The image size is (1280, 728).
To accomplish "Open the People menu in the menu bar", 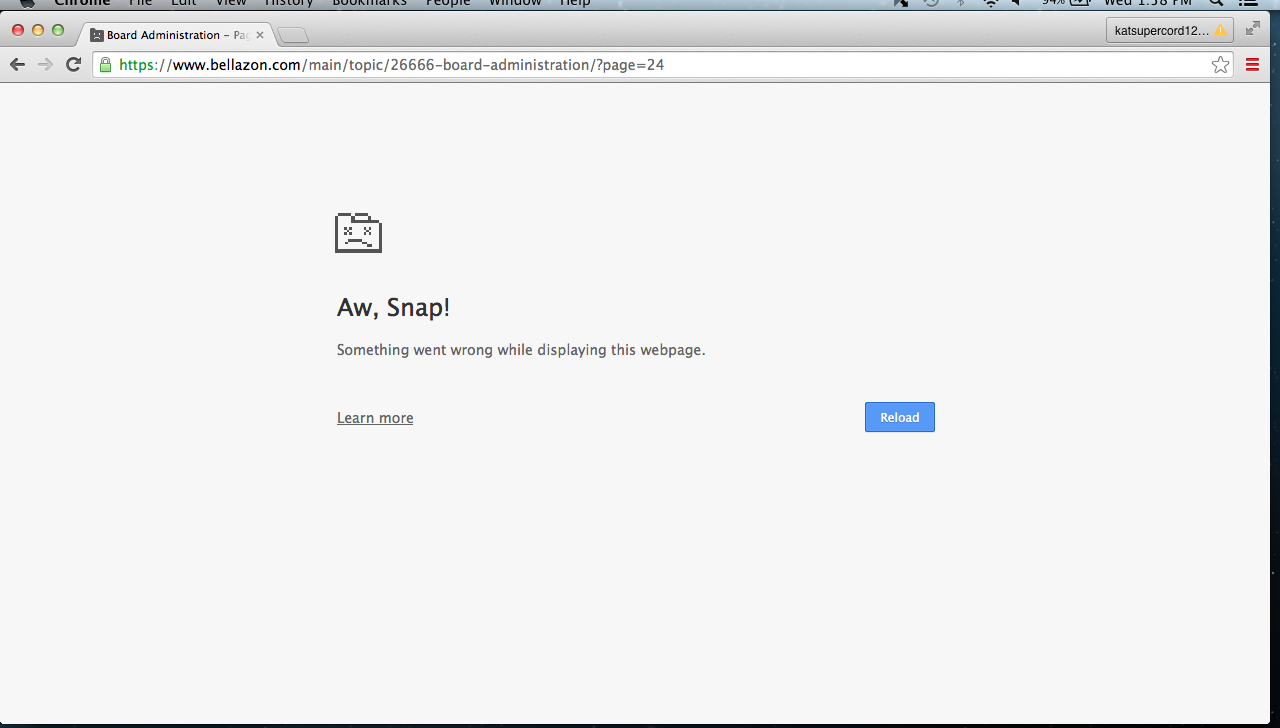I will pos(448,3).
